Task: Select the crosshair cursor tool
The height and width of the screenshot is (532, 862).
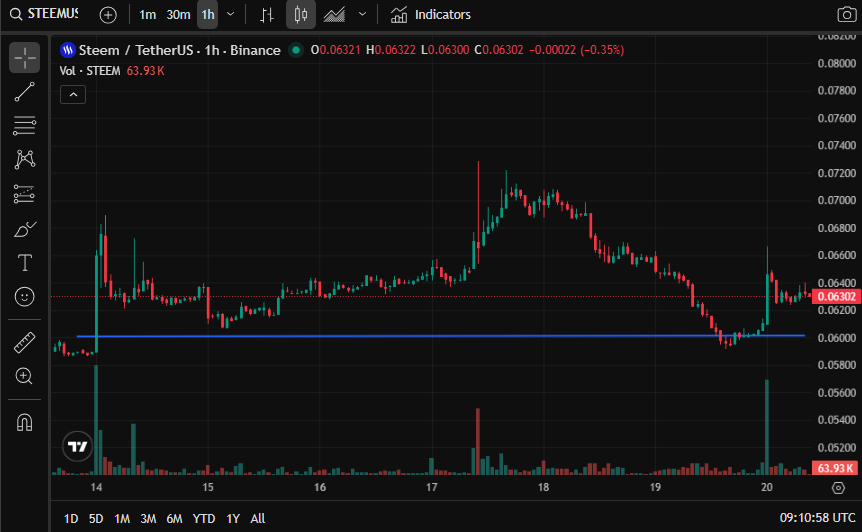Action: pos(24,57)
